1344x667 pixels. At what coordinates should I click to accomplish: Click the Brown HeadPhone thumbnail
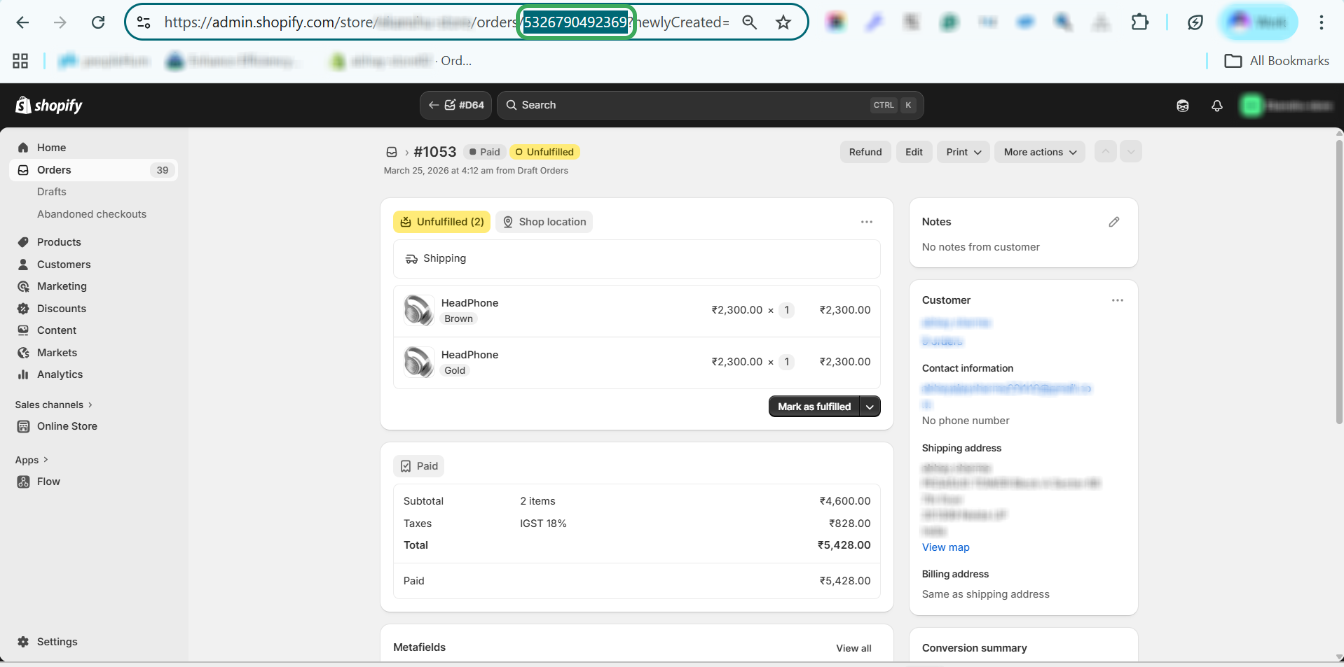point(418,310)
